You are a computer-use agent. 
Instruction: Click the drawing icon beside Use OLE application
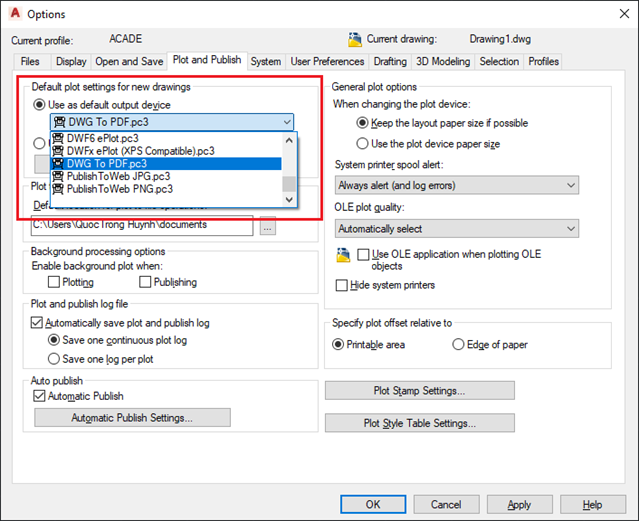(x=344, y=257)
